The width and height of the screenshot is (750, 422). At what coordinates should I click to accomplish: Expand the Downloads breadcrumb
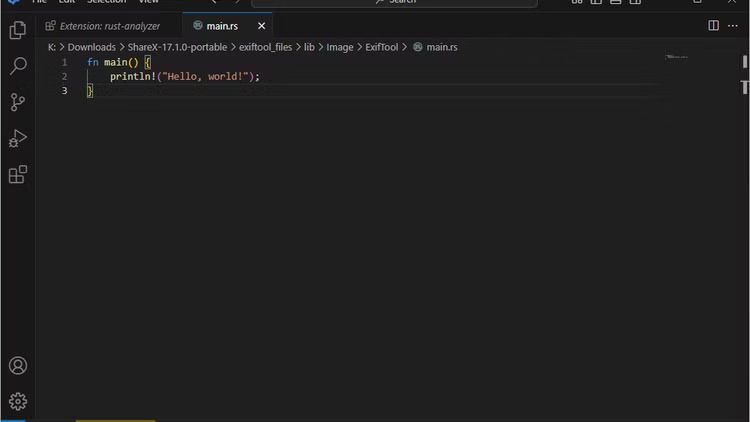pyautogui.click(x=91, y=47)
